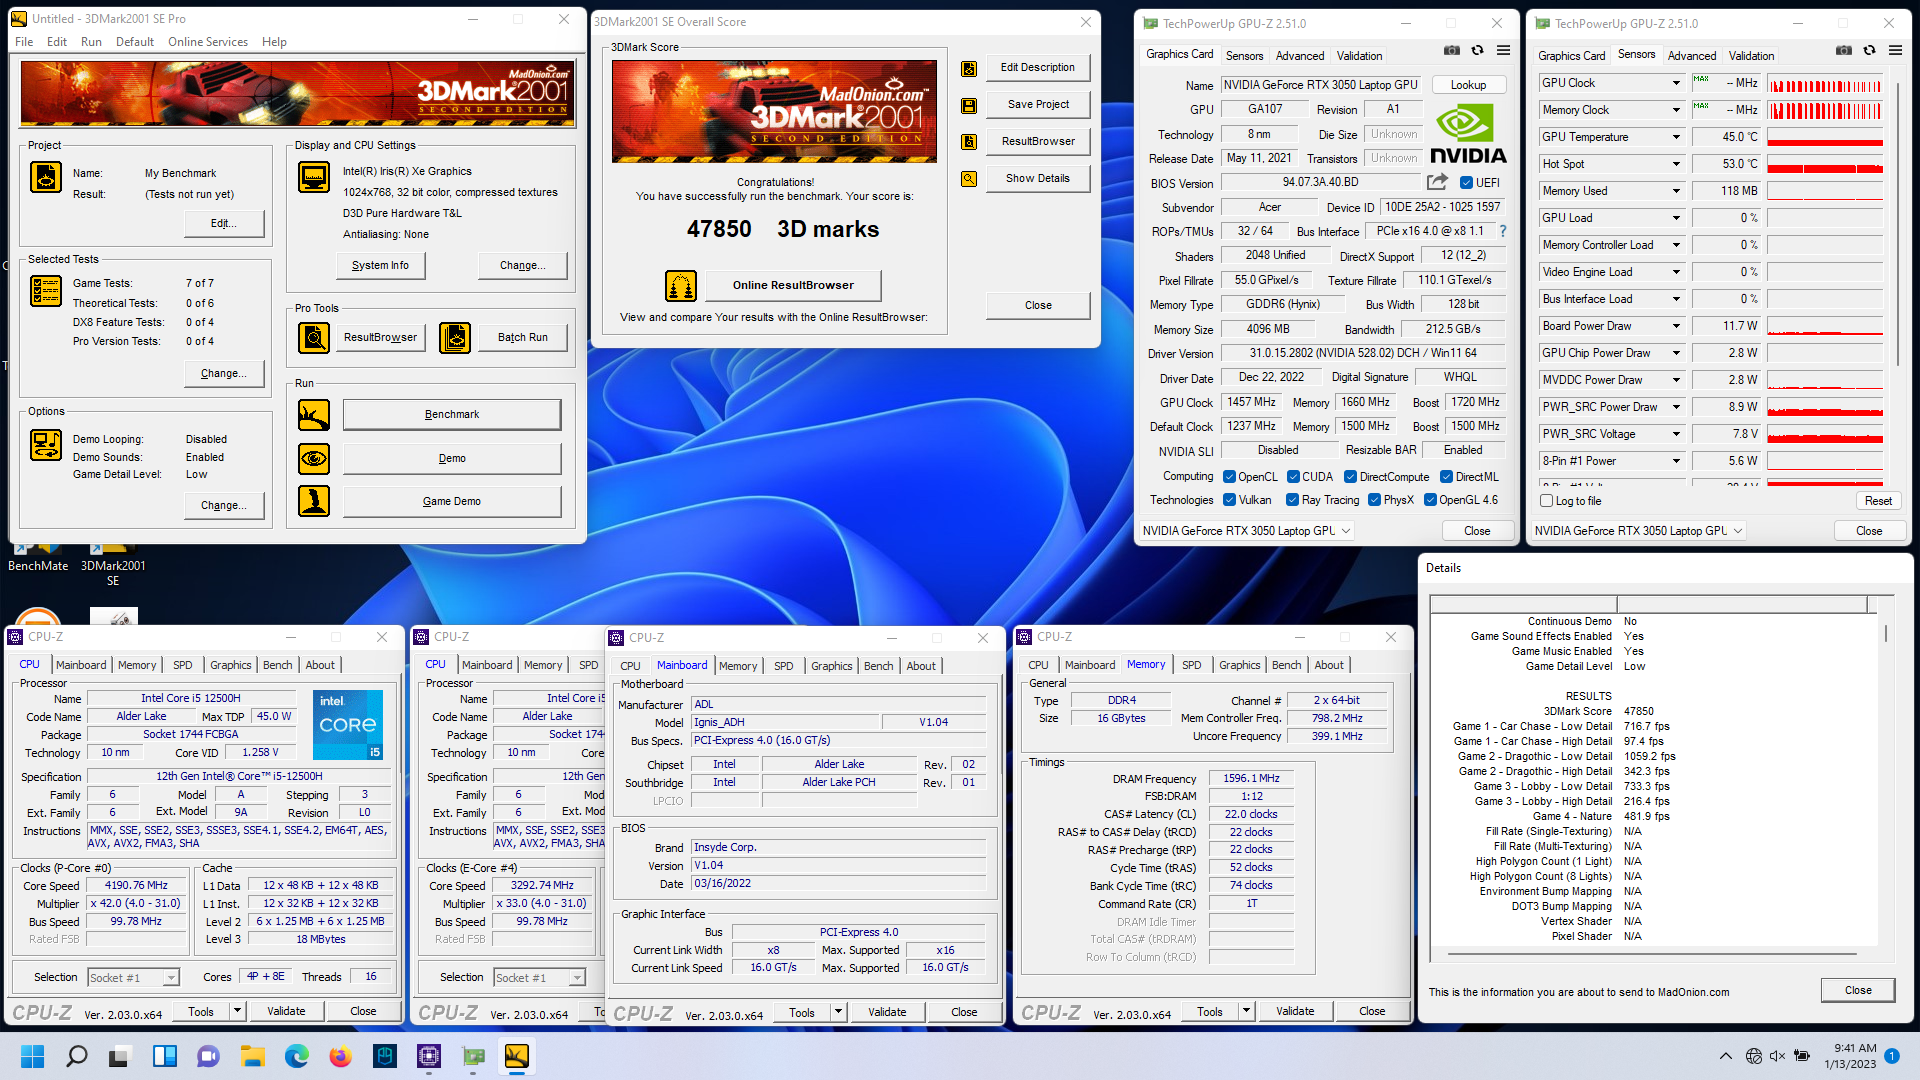Click Bus Interface question mark in GPU-Z
The width and height of the screenshot is (1920, 1080).
(x=1502, y=231)
